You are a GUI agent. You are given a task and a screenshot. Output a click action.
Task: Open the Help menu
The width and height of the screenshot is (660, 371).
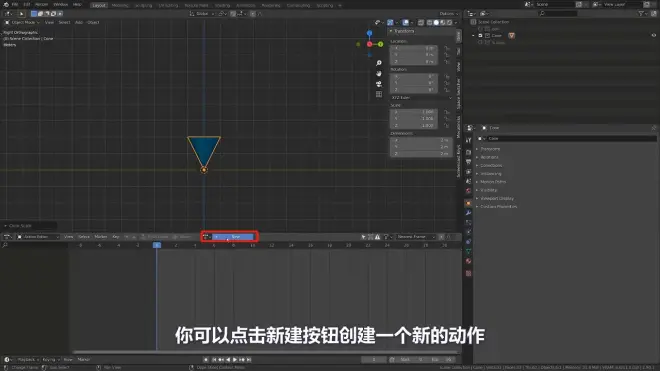pos(77,5)
